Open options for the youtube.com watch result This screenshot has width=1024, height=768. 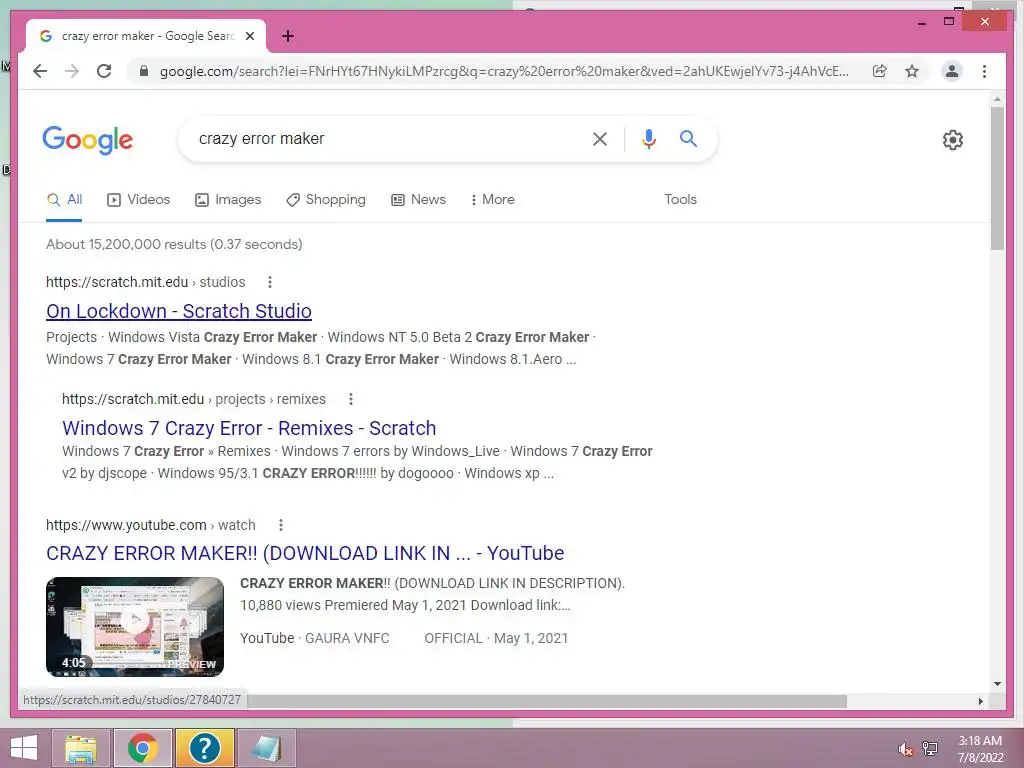281,525
